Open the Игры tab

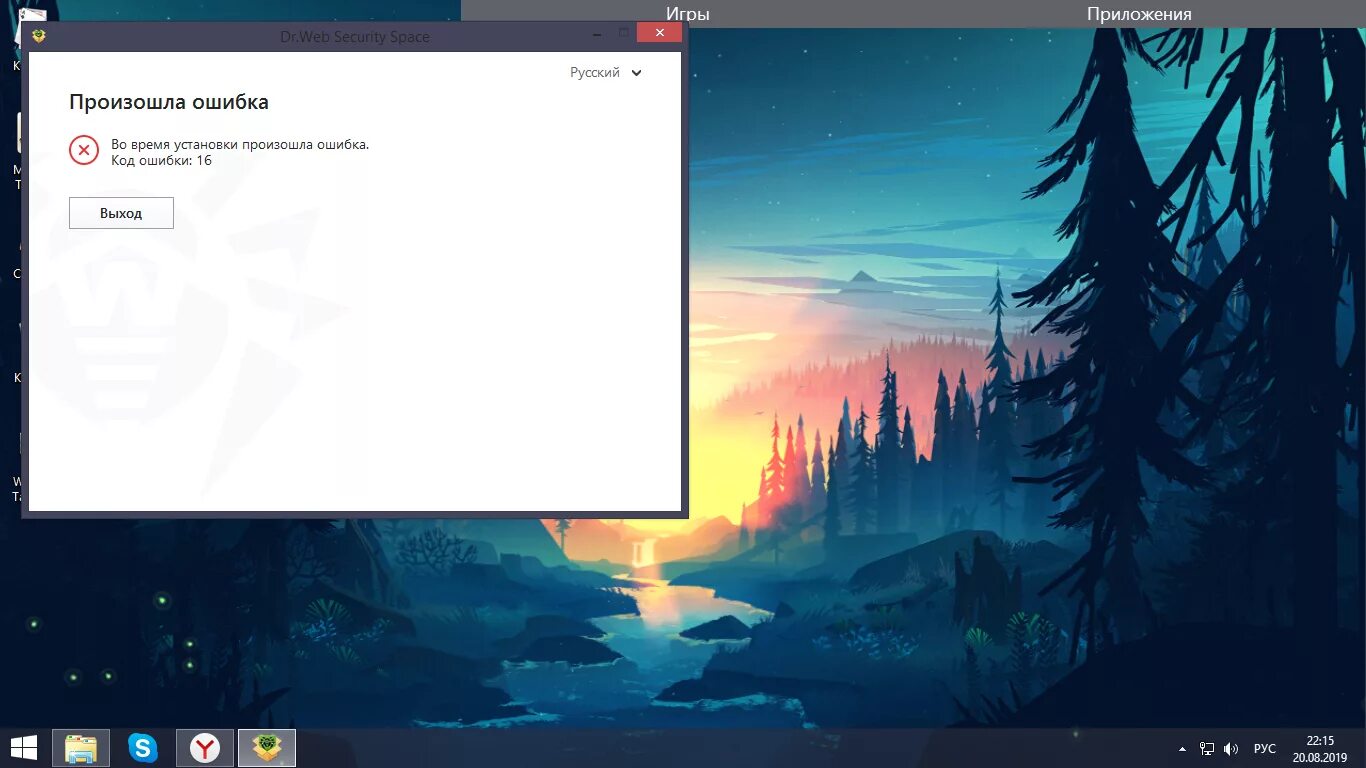point(688,14)
